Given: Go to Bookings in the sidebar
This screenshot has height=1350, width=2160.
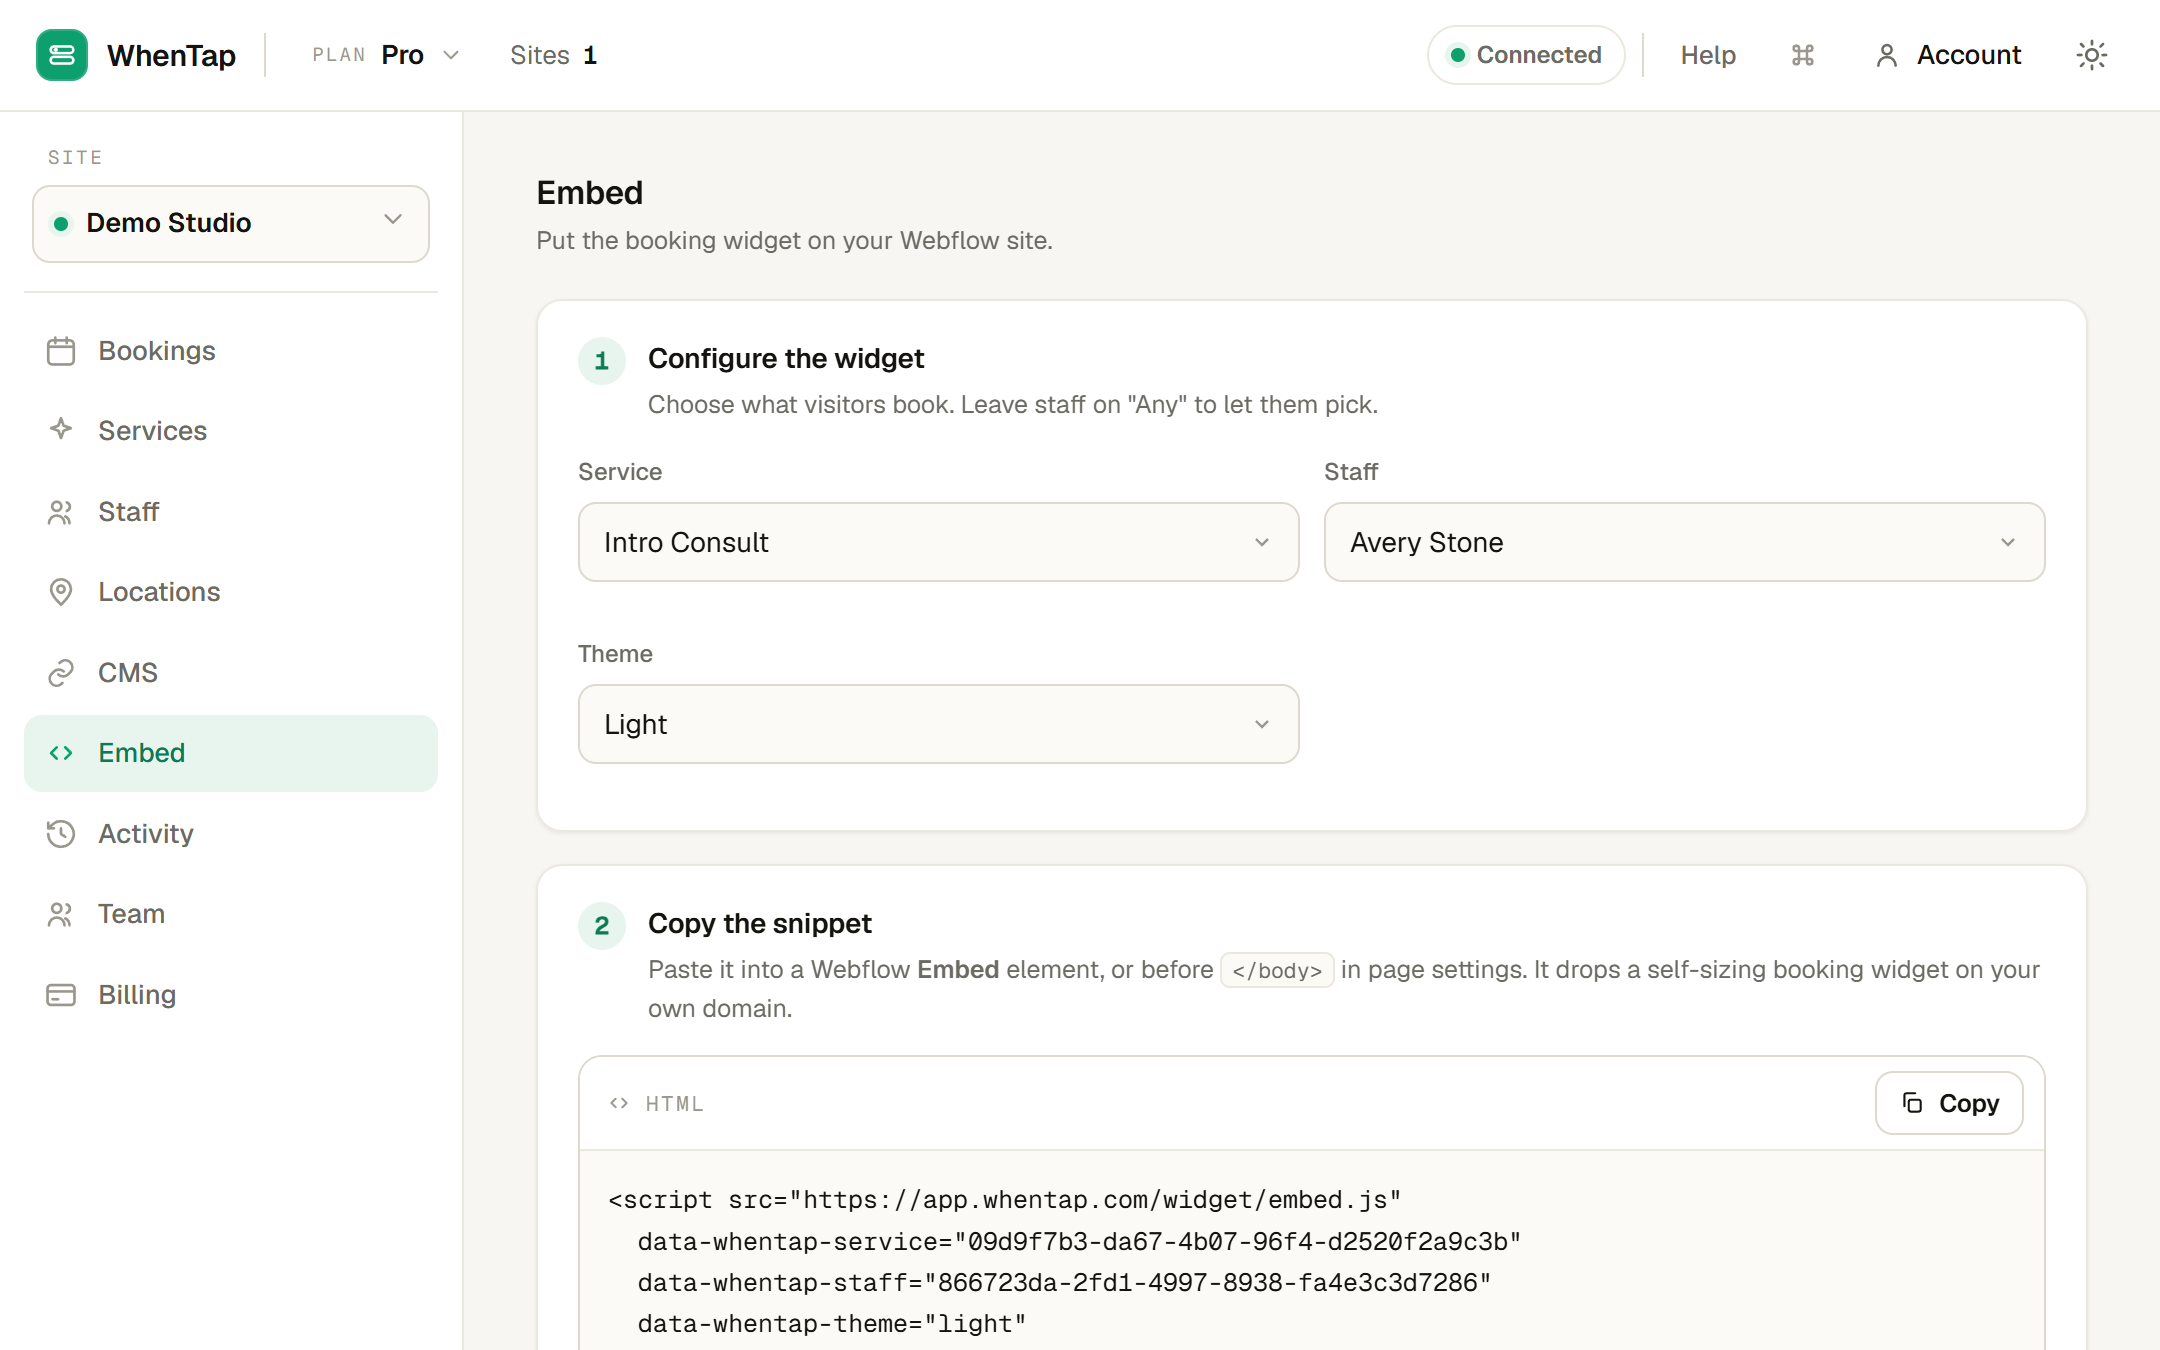Looking at the screenshot, I should pos(231,351).
